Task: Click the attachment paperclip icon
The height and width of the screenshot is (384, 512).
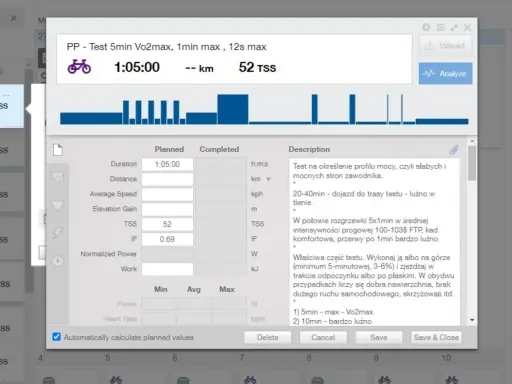Action: pos(454,150)
